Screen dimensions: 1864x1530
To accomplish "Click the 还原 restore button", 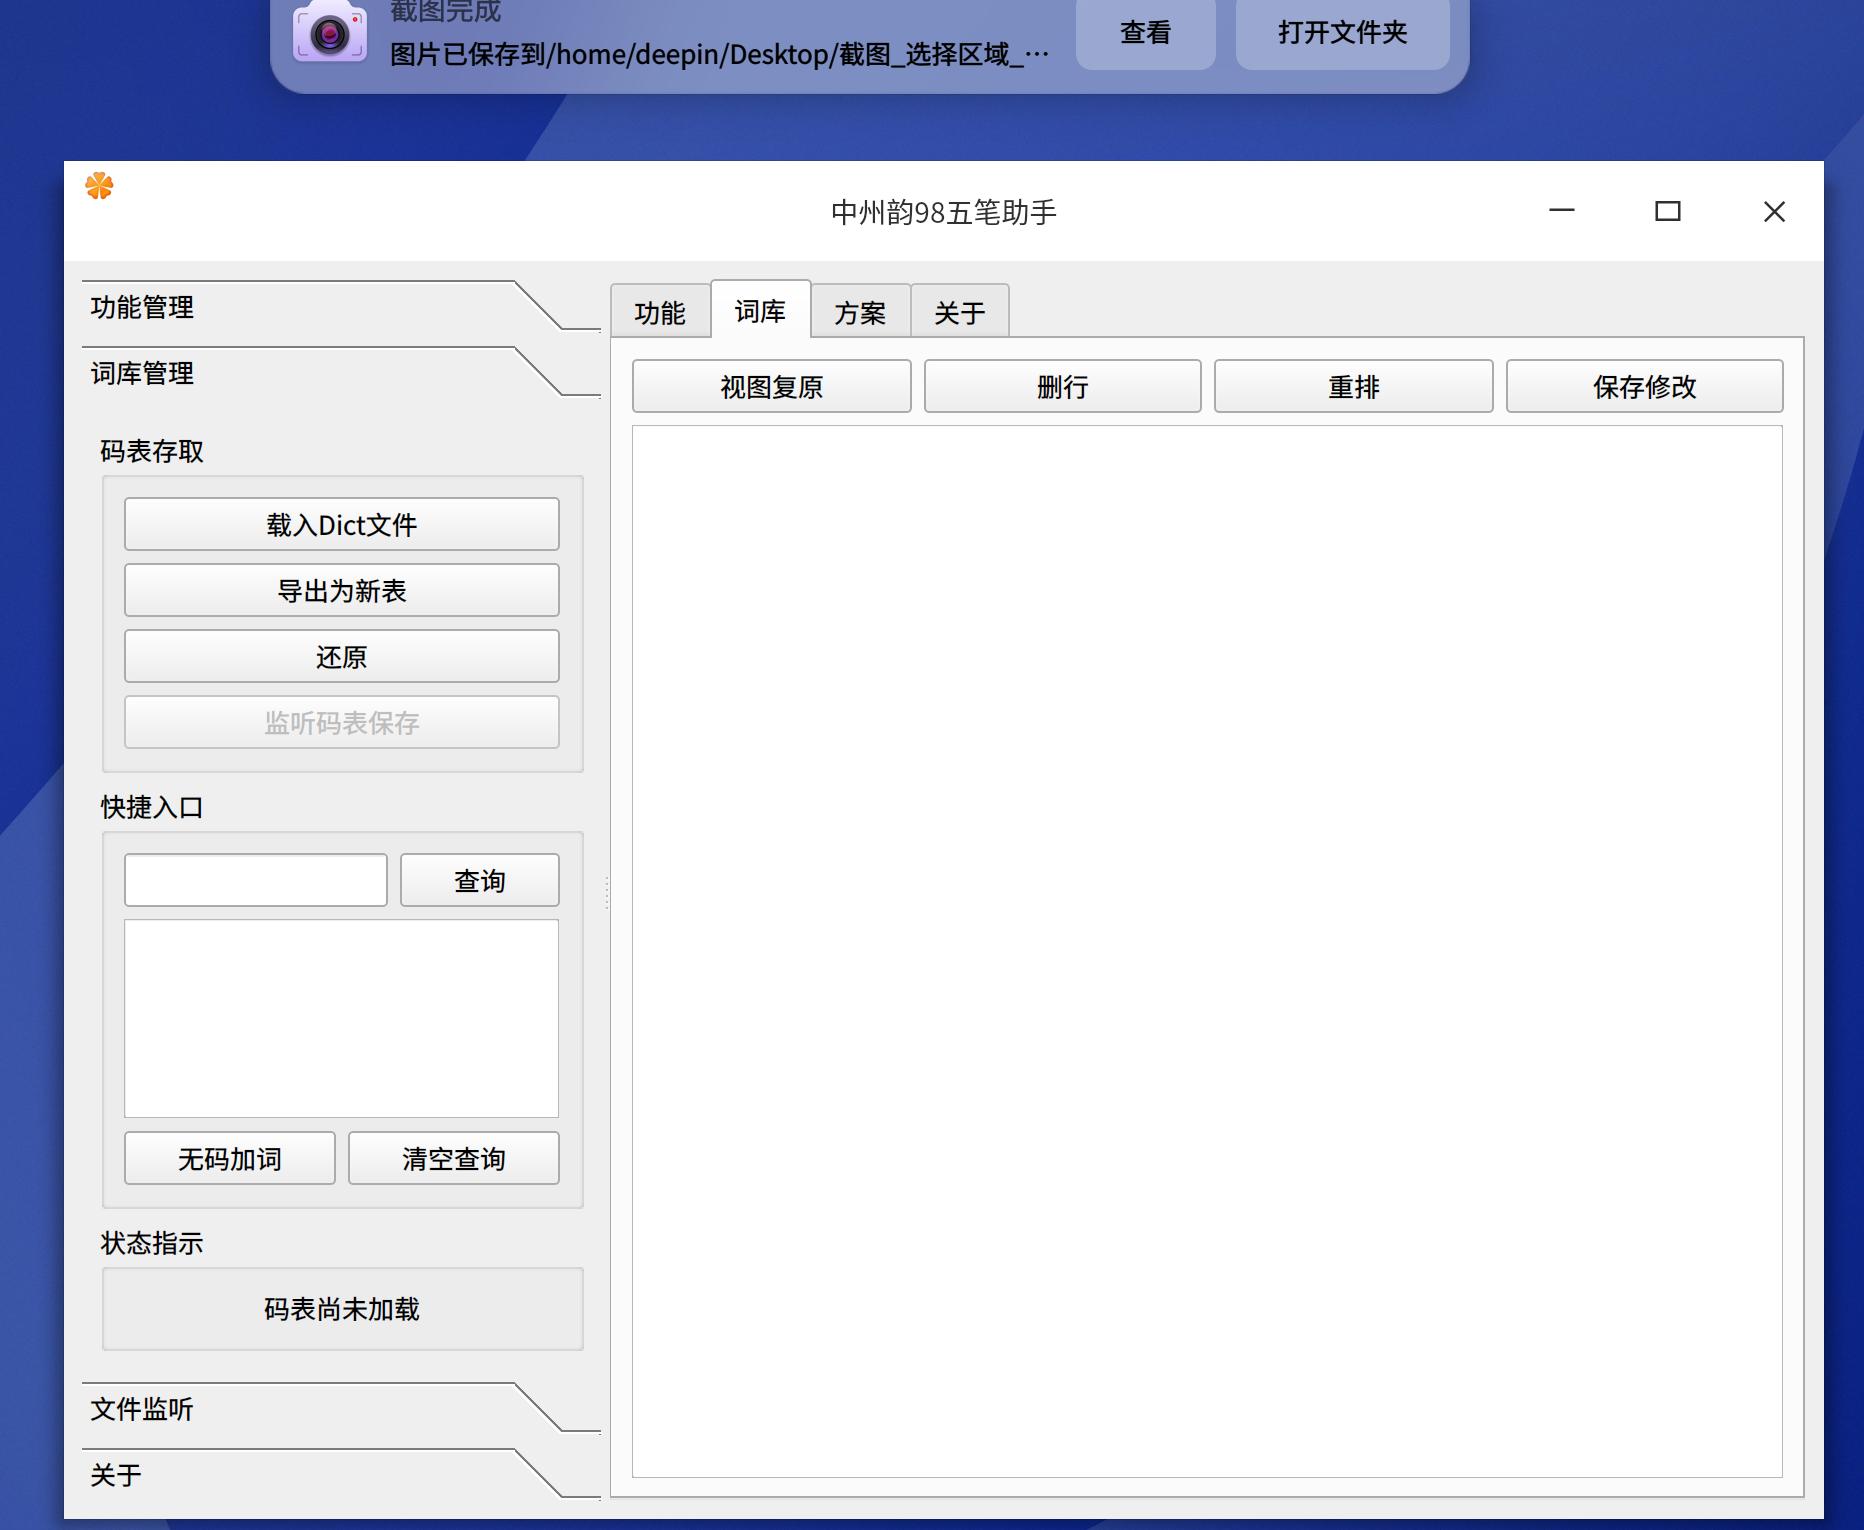I will click(341, 656).
